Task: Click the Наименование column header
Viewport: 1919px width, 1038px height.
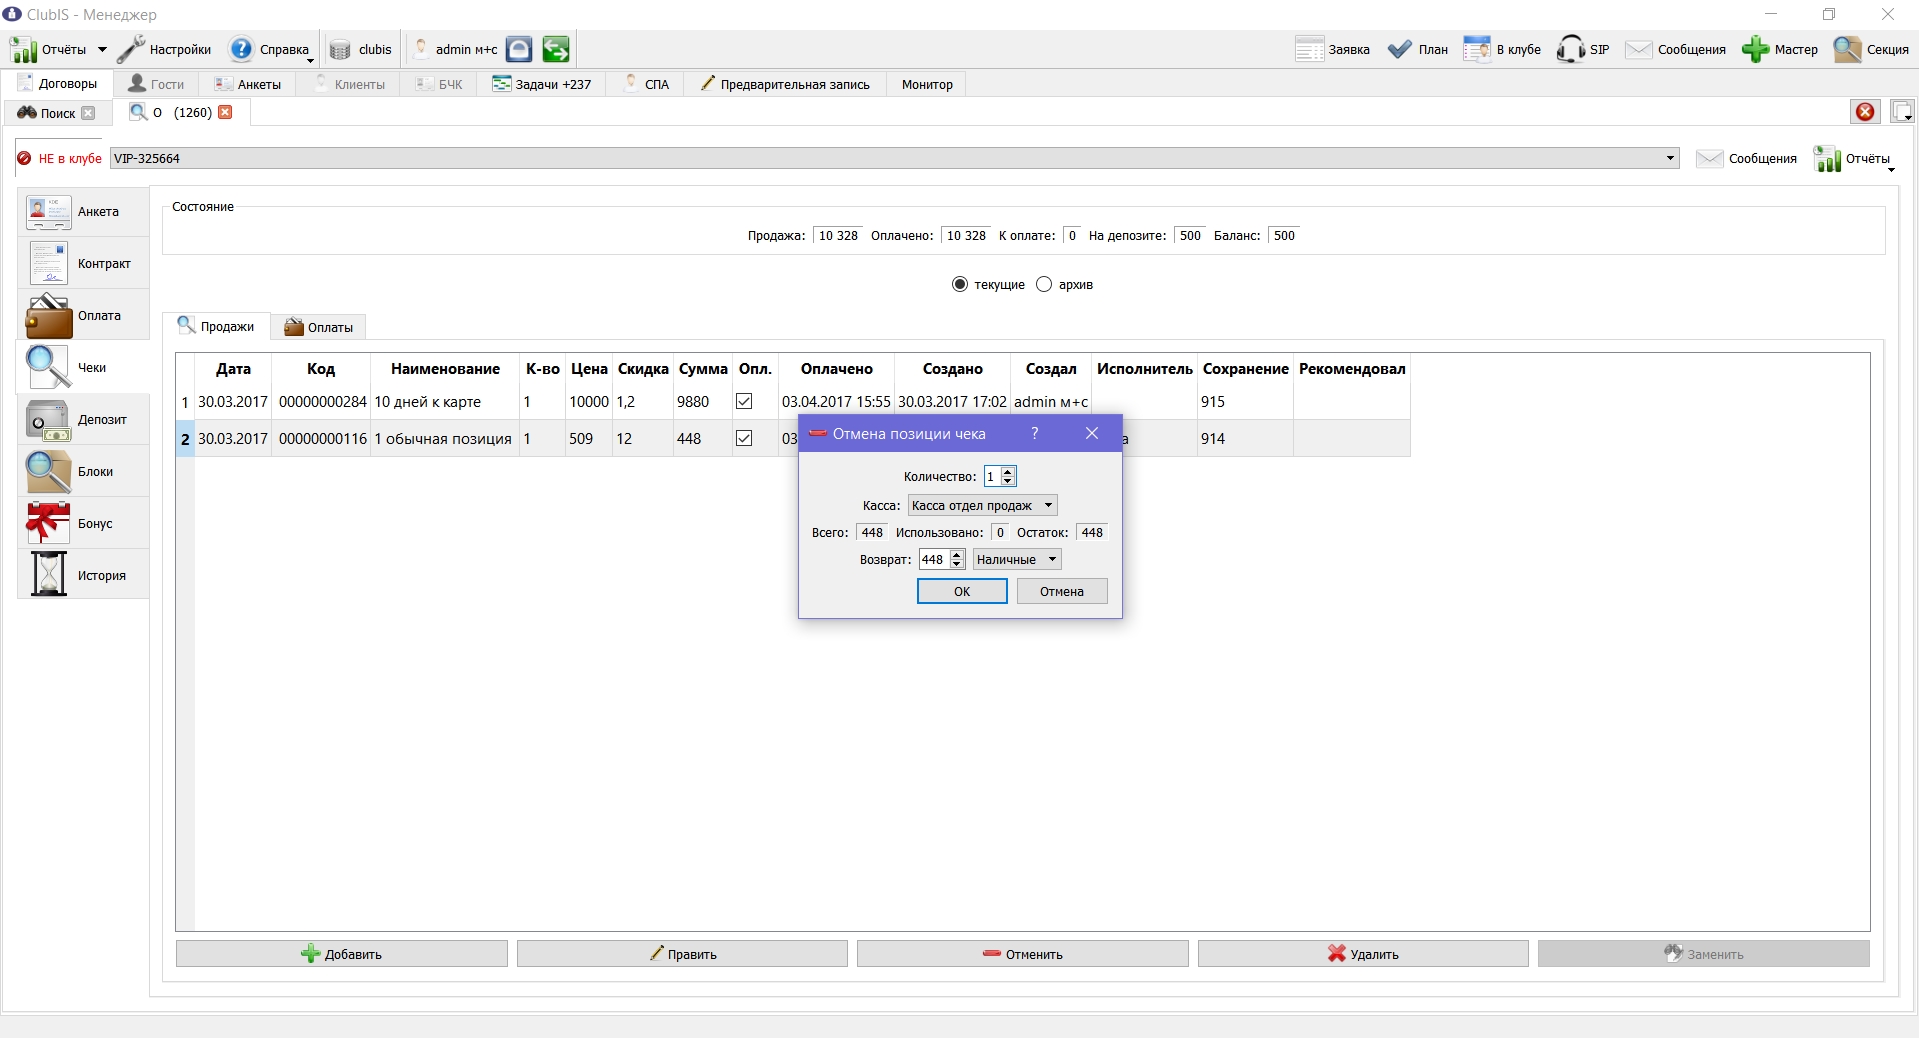Action: click(445, 369)
